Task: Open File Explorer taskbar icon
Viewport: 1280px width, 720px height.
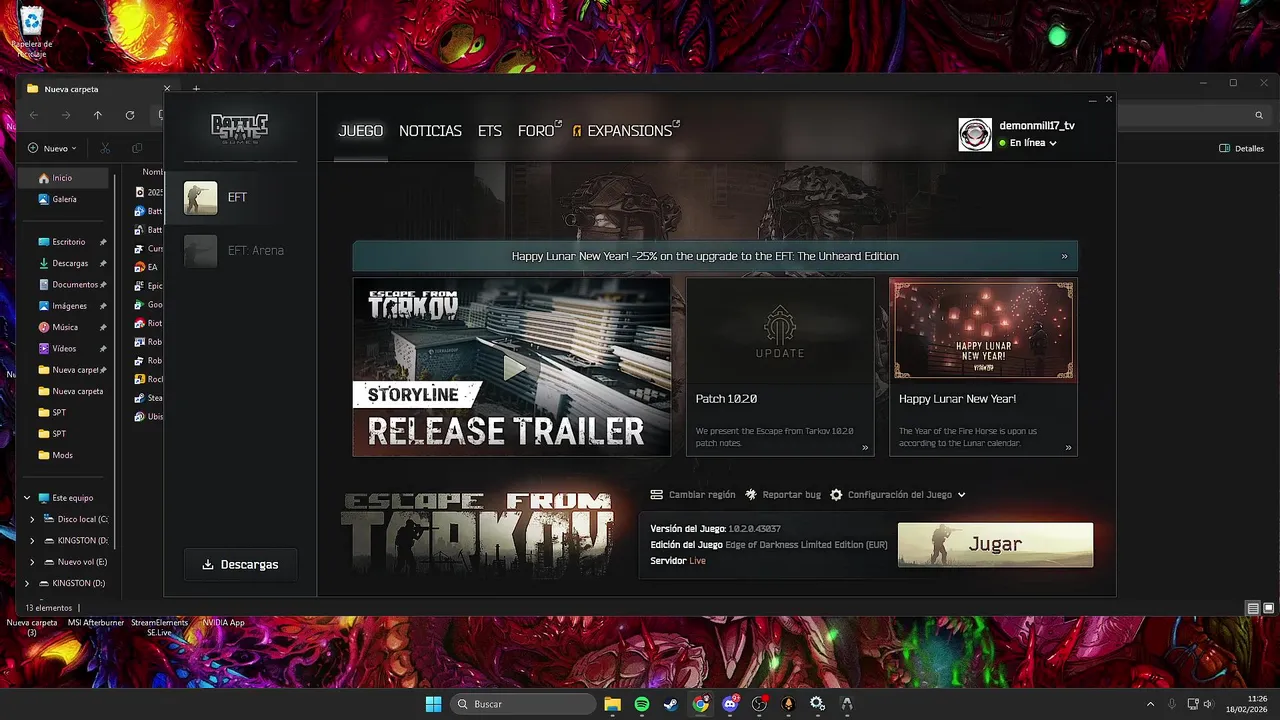Action: (612, 704)
